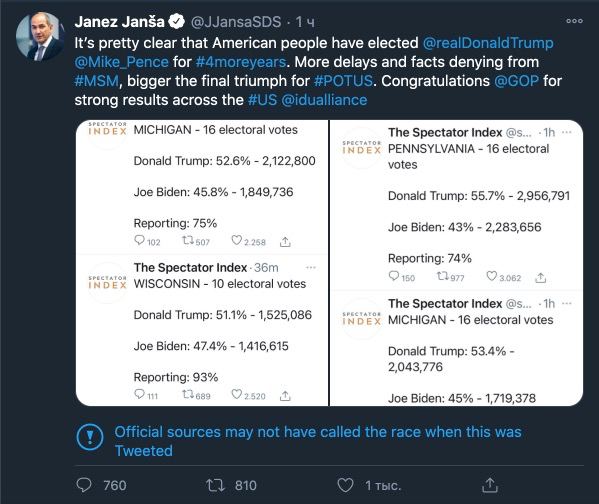Open the @idualliance mention
Viewport: 599px width, 504px height.
324,100
